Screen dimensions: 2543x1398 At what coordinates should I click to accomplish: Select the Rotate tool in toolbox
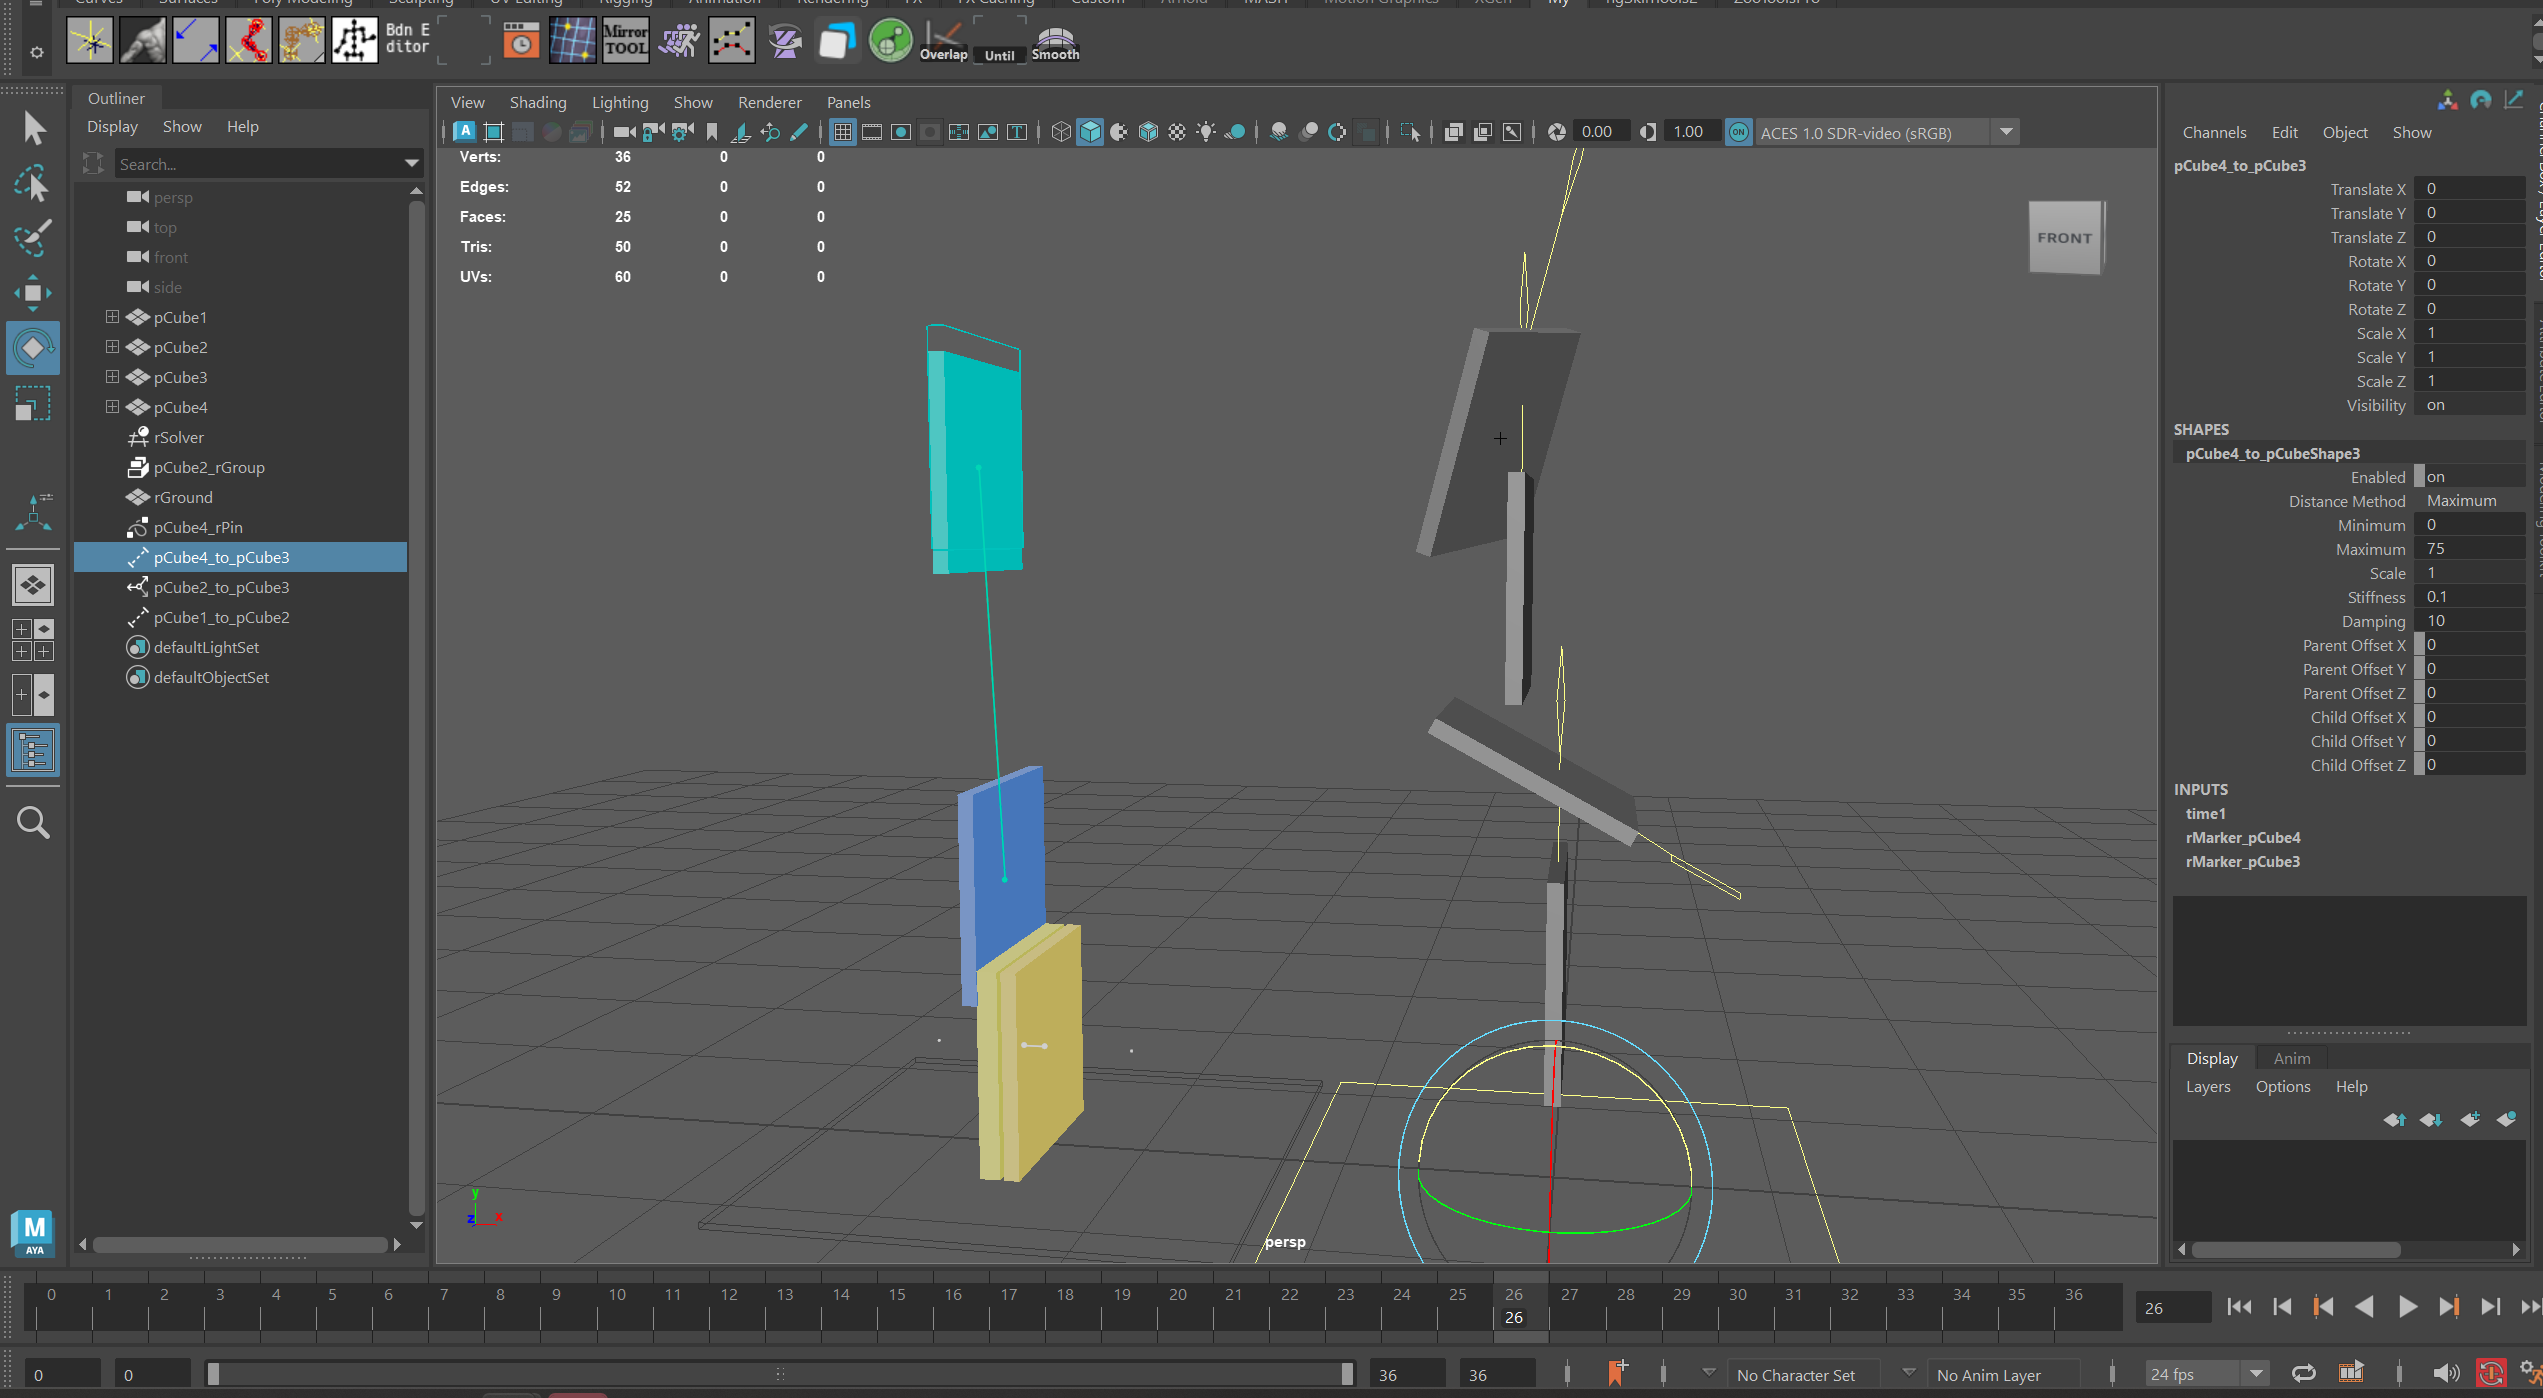click(33, 348)
